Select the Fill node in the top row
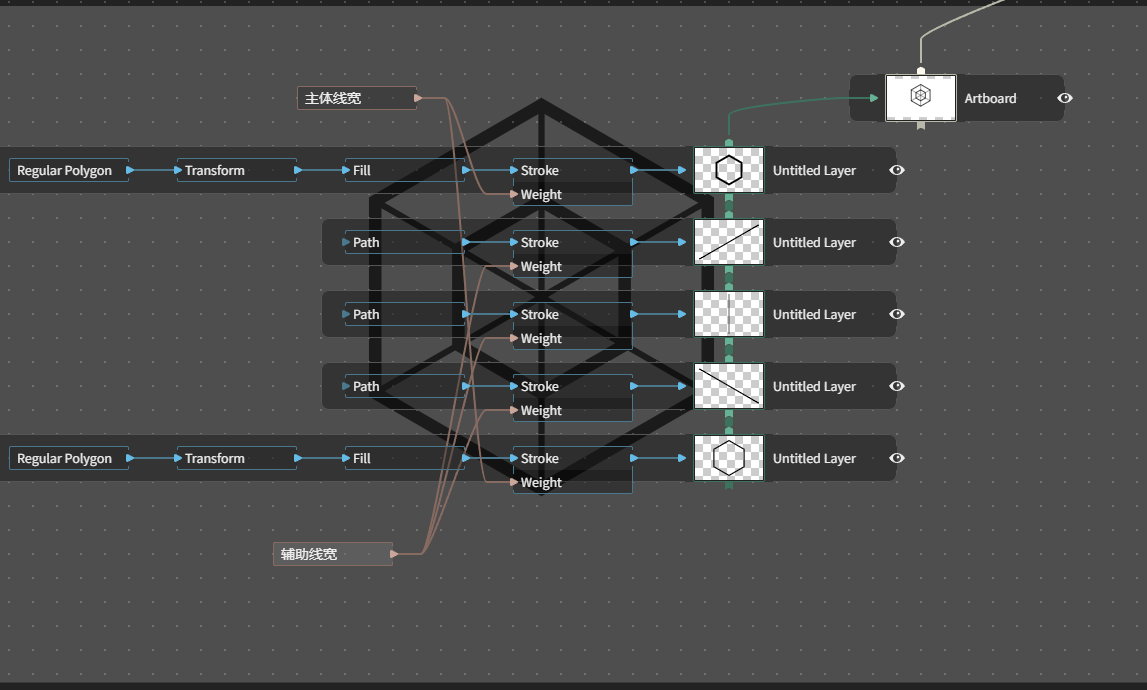Screen dimensions: 1147x690 tap(405, 170)
